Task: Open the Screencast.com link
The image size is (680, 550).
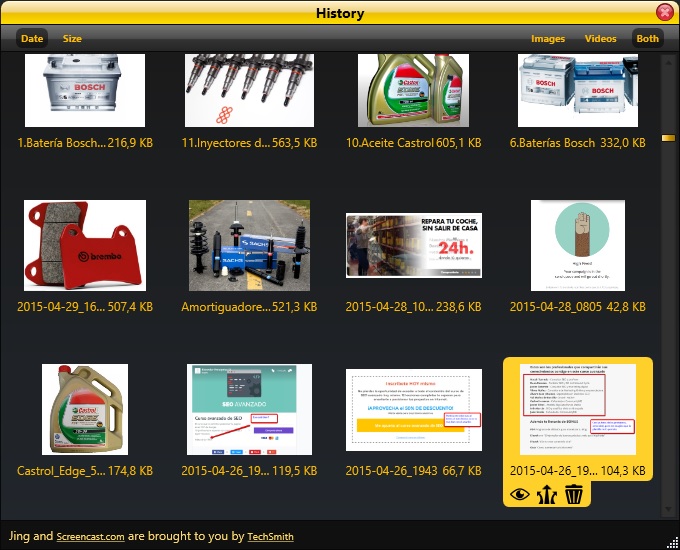Action: tap(90, 537)
